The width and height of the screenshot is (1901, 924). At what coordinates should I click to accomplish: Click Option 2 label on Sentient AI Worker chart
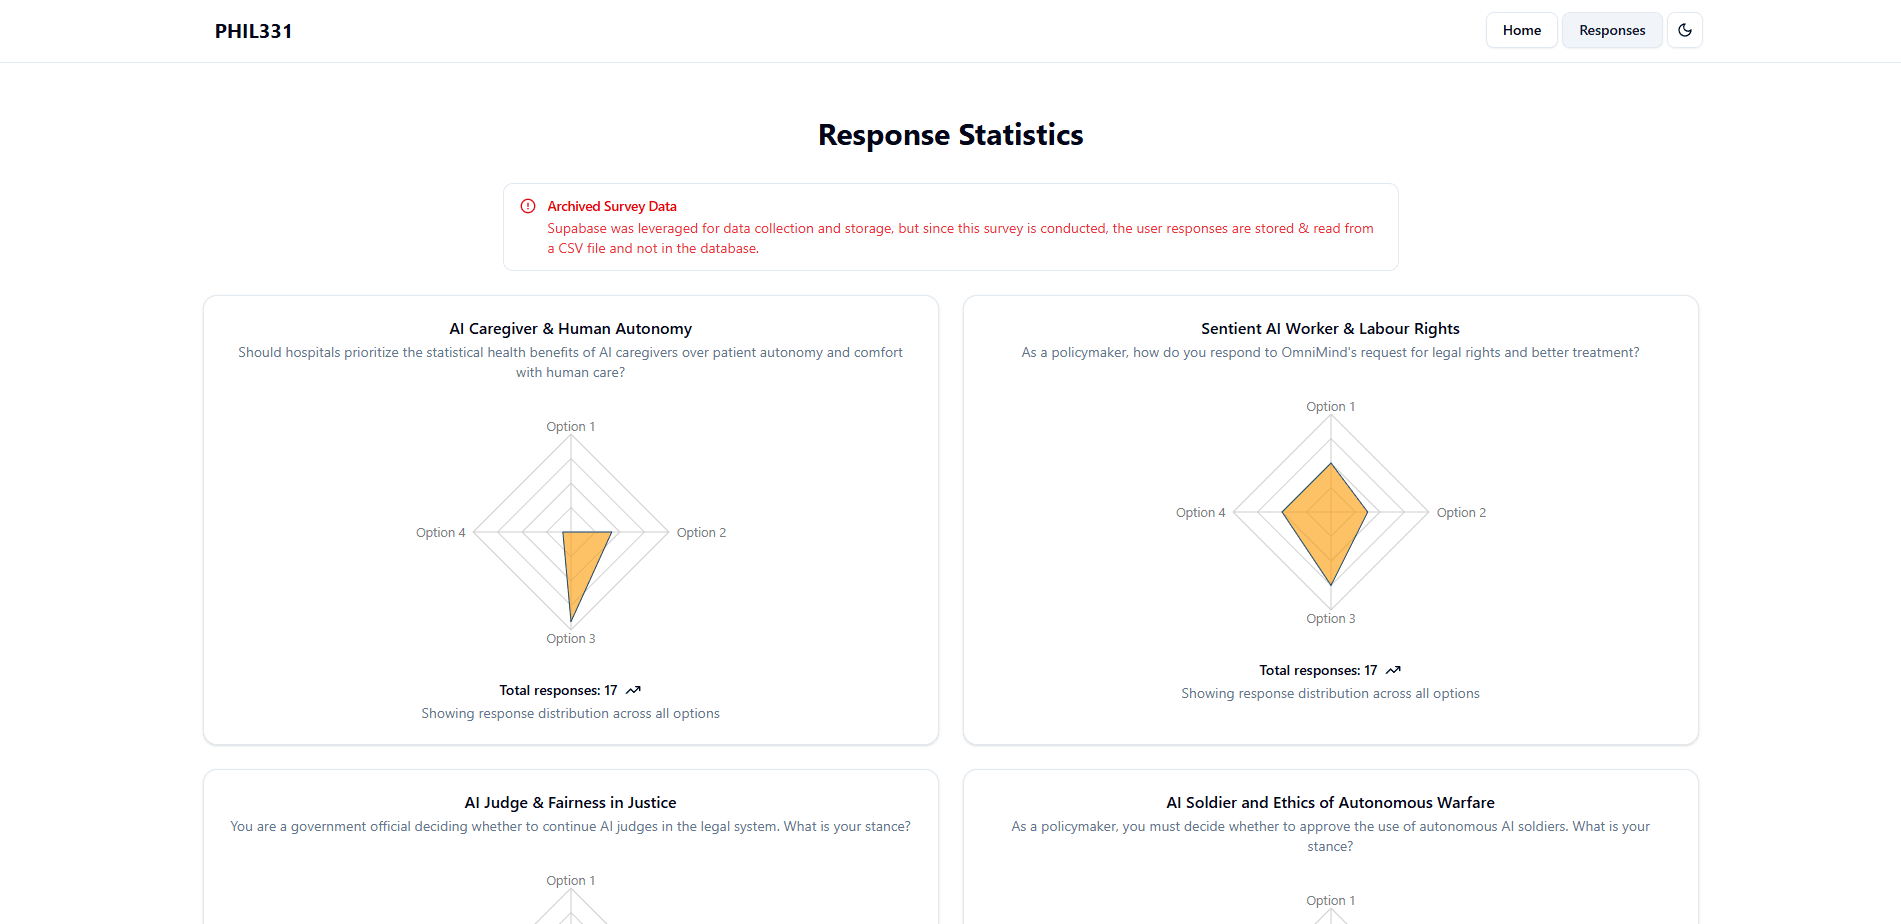coord(1461,513)
